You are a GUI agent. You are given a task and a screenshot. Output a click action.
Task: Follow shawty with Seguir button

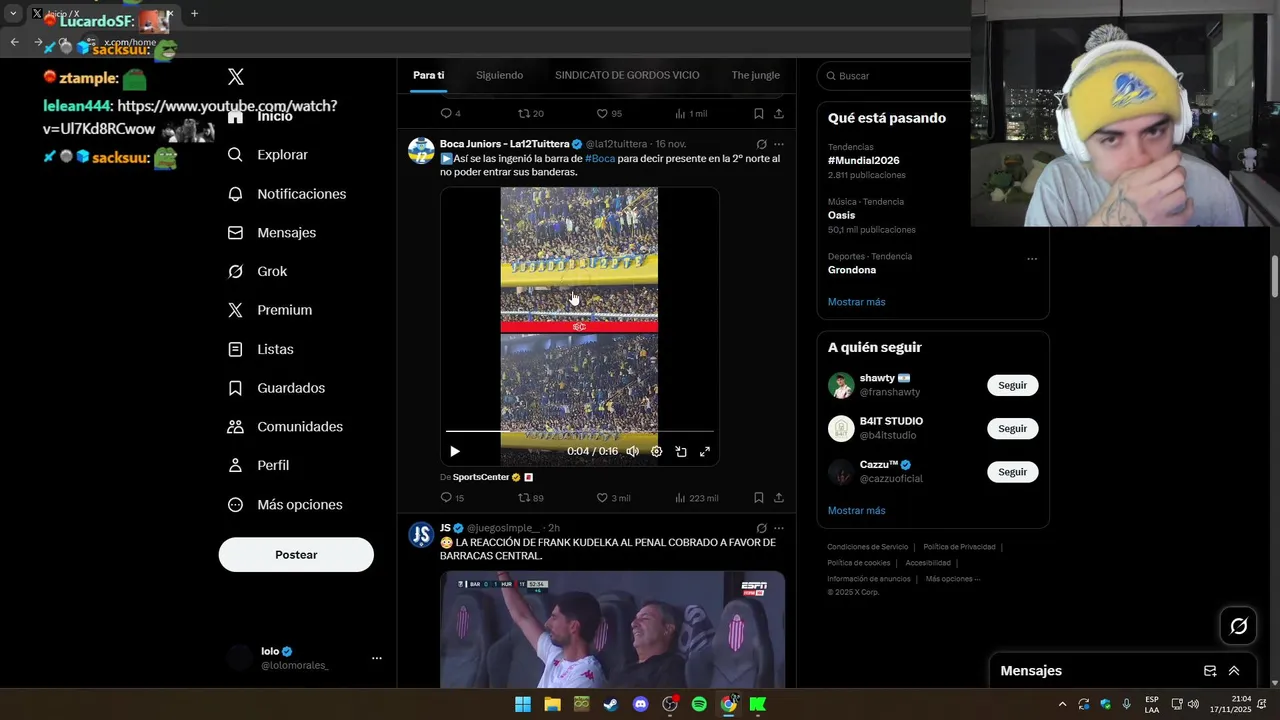click(1012, 385)
